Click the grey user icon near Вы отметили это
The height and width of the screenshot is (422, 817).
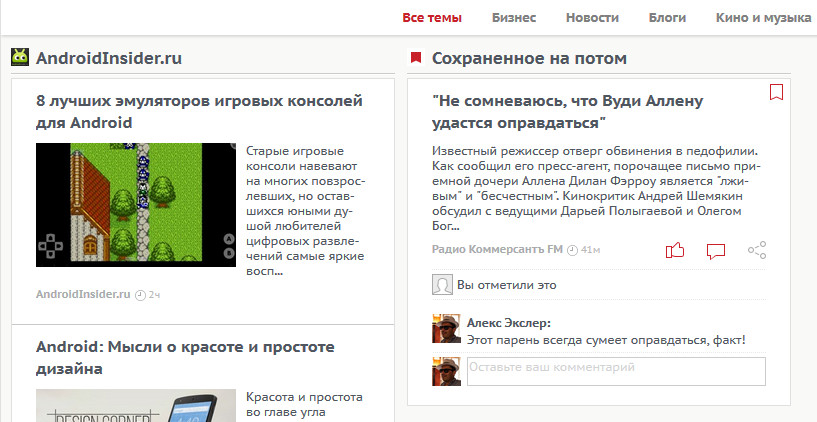[x=442, y=285]
